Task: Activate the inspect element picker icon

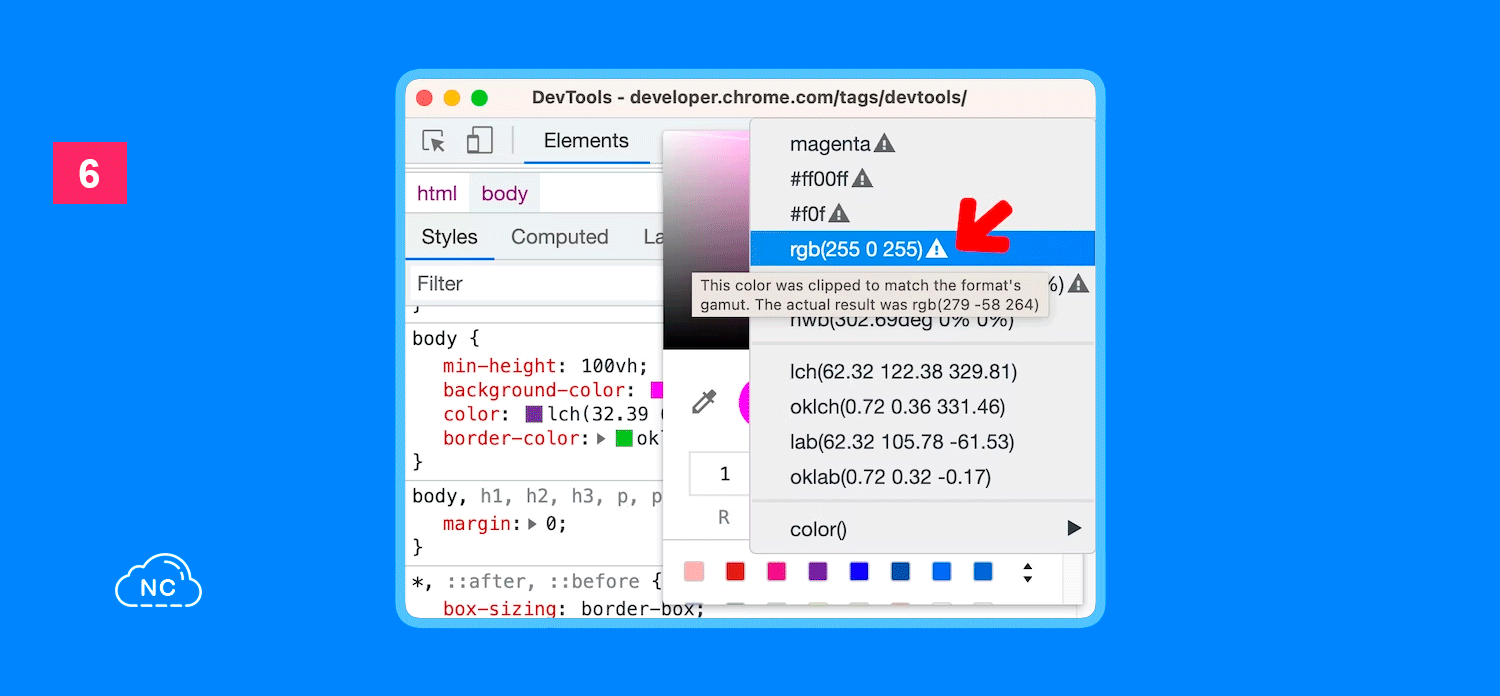Action: coord(434,141)
